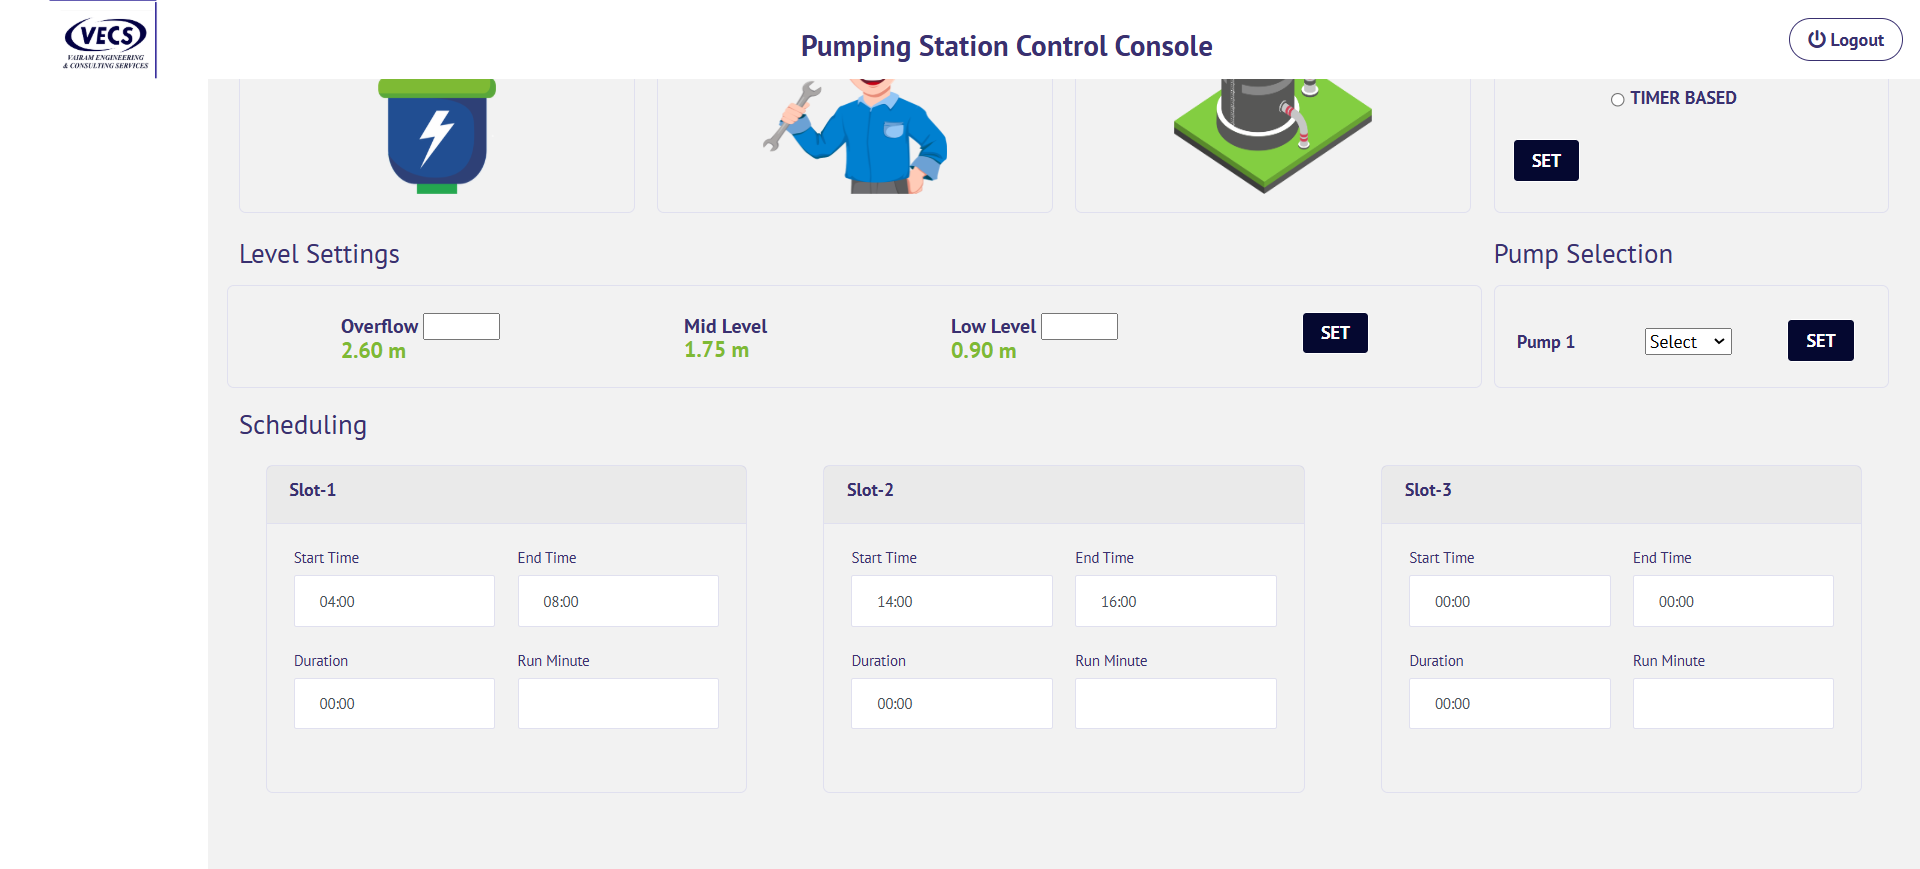Edit Slot-3 End Time field
This screenshot has height=869, width=1920.
[1733, 601]
